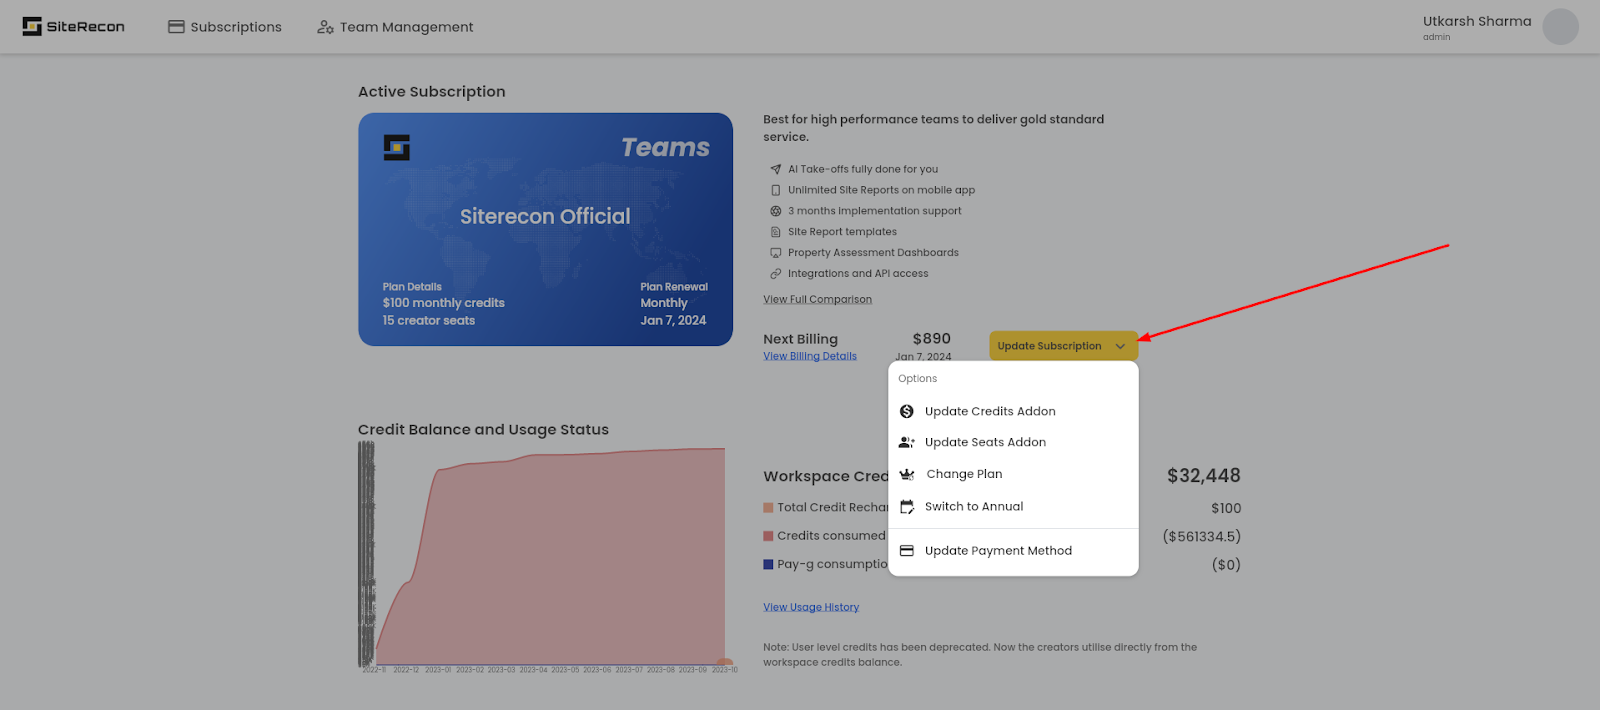Click the Utkarsh Sharma user name

[1477, 21]
